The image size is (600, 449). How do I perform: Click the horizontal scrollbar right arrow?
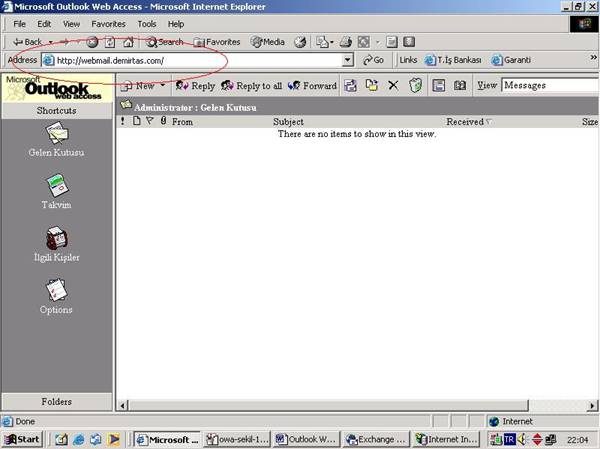(x=592, y=405)
